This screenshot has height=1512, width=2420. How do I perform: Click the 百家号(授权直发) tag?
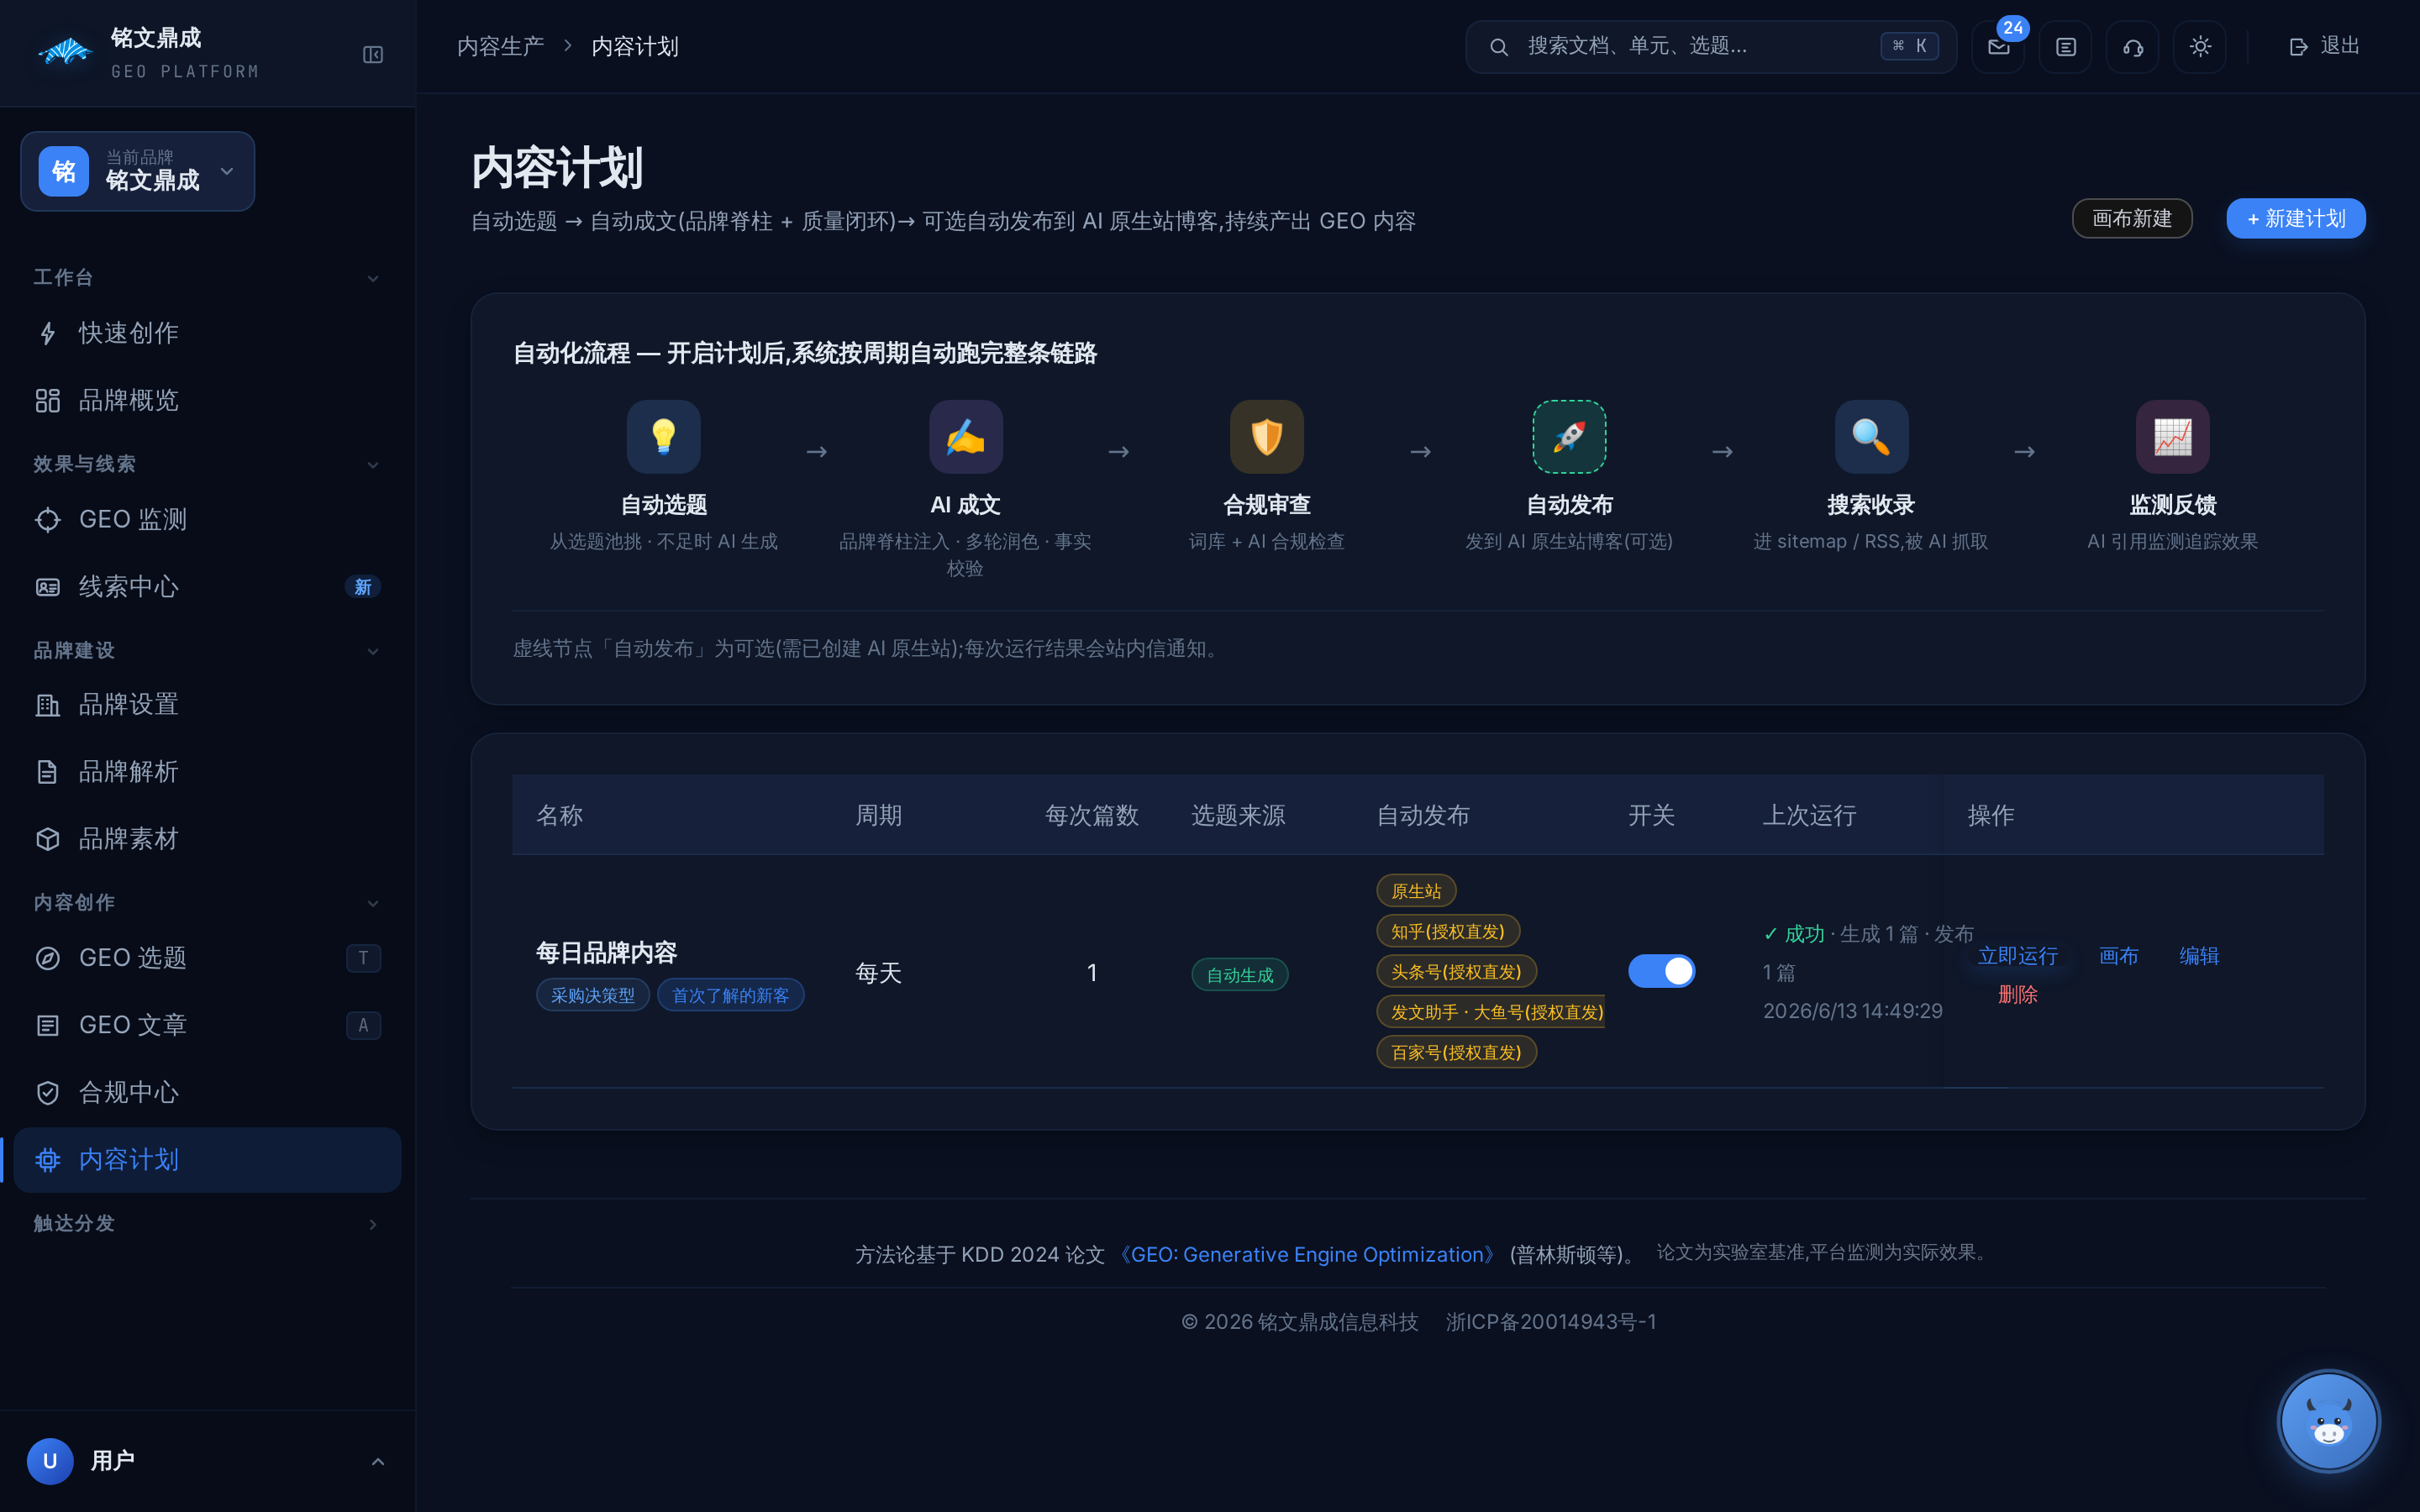1456,1052
